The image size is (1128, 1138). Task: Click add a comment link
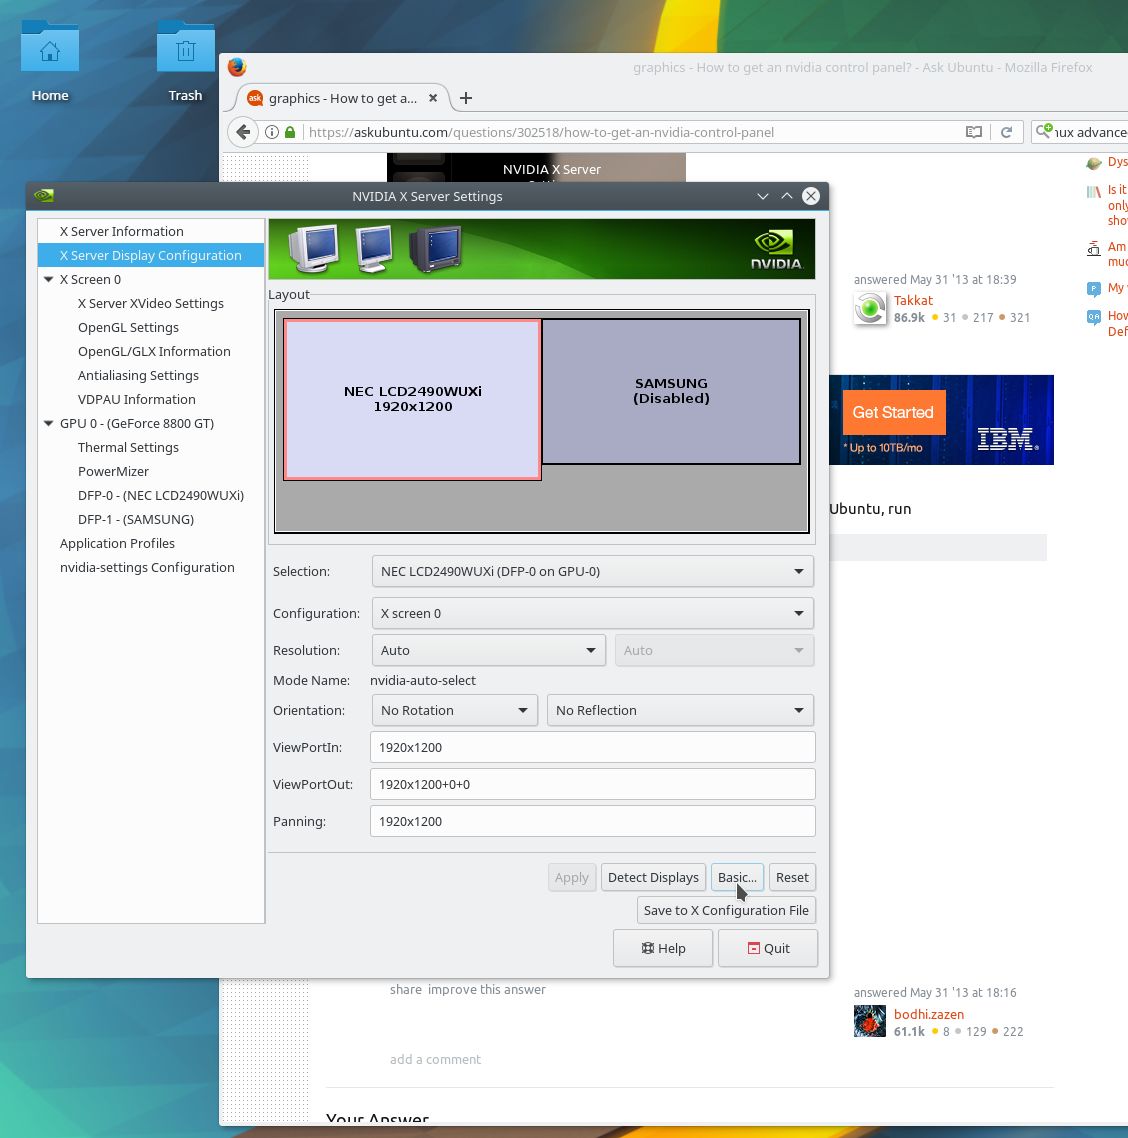coord(435,1059)
